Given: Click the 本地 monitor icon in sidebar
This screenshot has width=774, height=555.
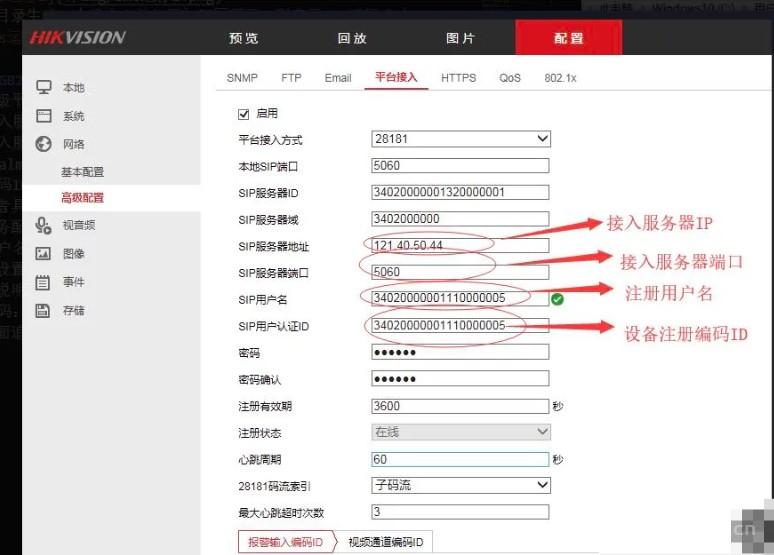Looking at the screenshot, I should (x=44, y=88).
